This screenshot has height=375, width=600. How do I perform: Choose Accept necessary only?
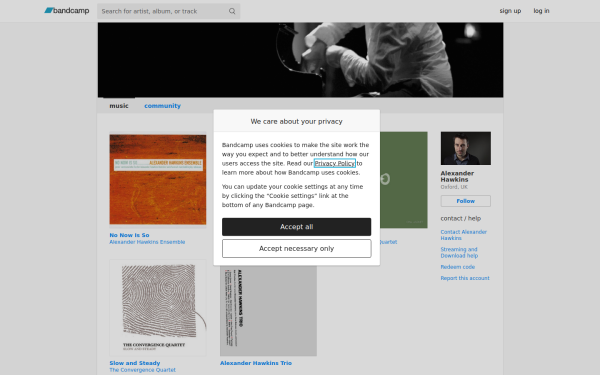[297, 249]
